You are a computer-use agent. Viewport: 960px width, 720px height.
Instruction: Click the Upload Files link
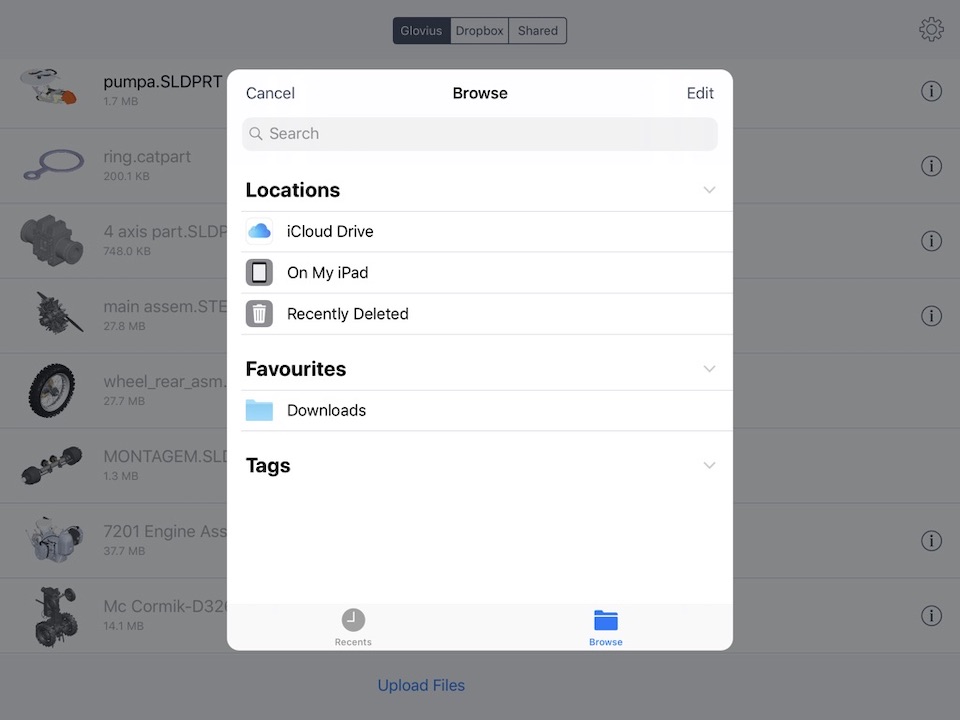pos(421,685)
